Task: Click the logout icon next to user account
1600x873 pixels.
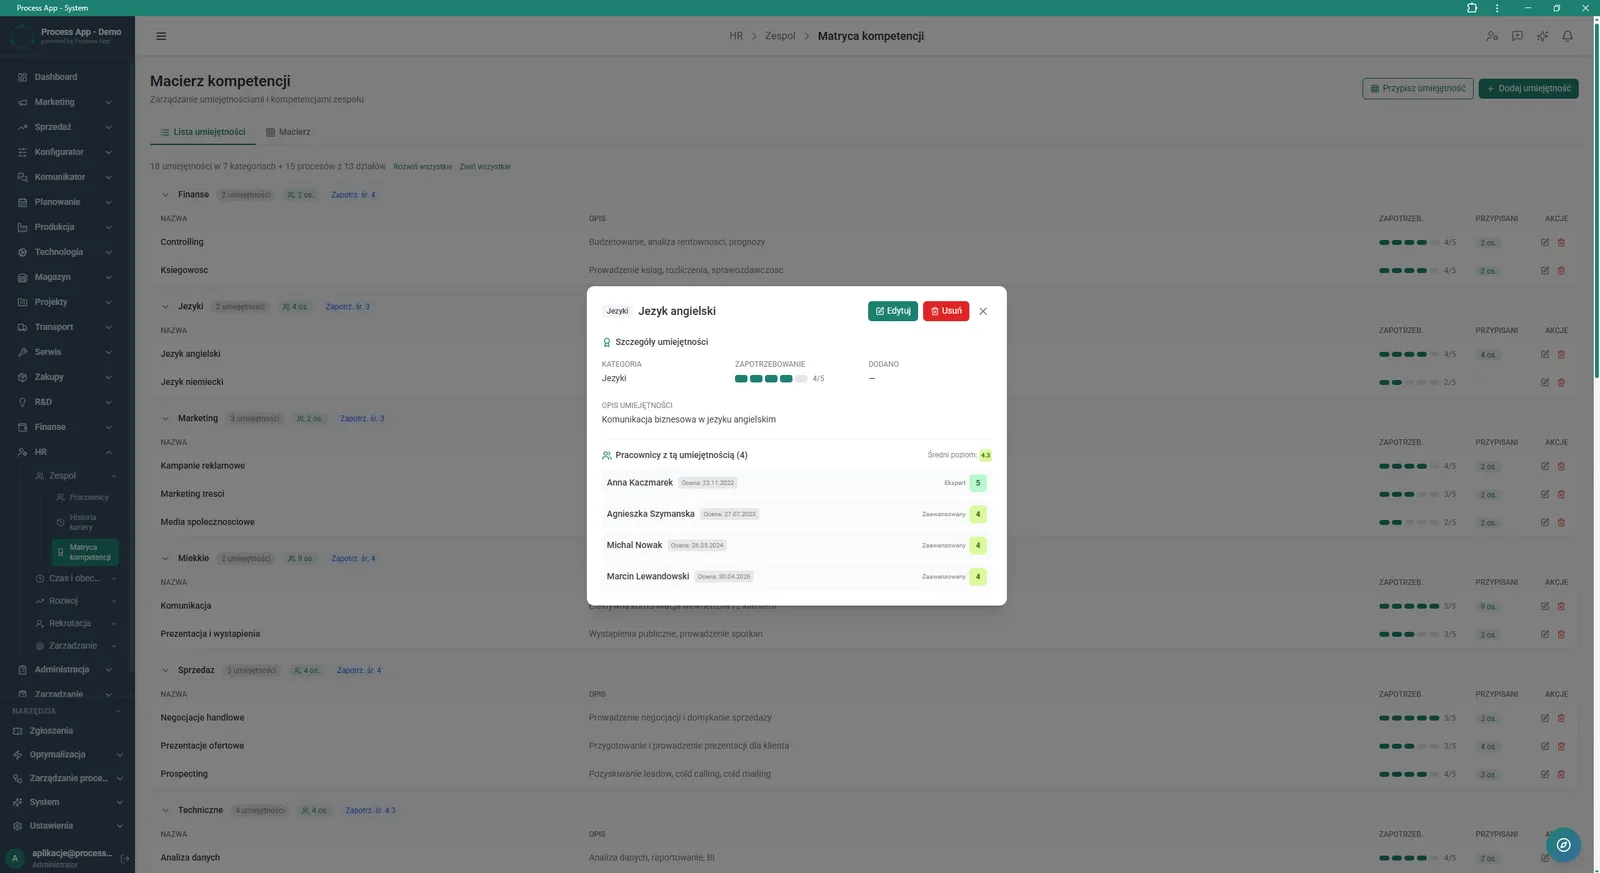Action: coord(125,858)
